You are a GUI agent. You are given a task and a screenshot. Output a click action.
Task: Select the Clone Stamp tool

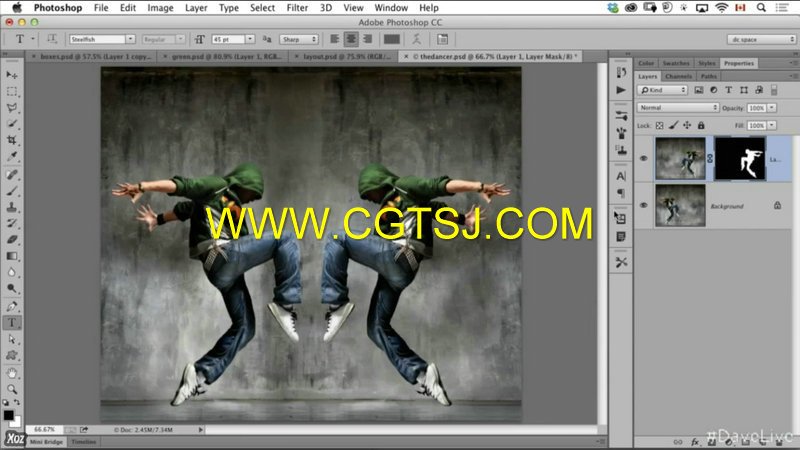click(x=12, y=207)
